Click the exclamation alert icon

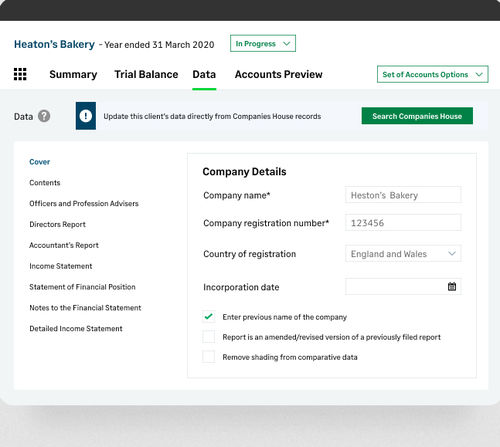tap(86, 116)
